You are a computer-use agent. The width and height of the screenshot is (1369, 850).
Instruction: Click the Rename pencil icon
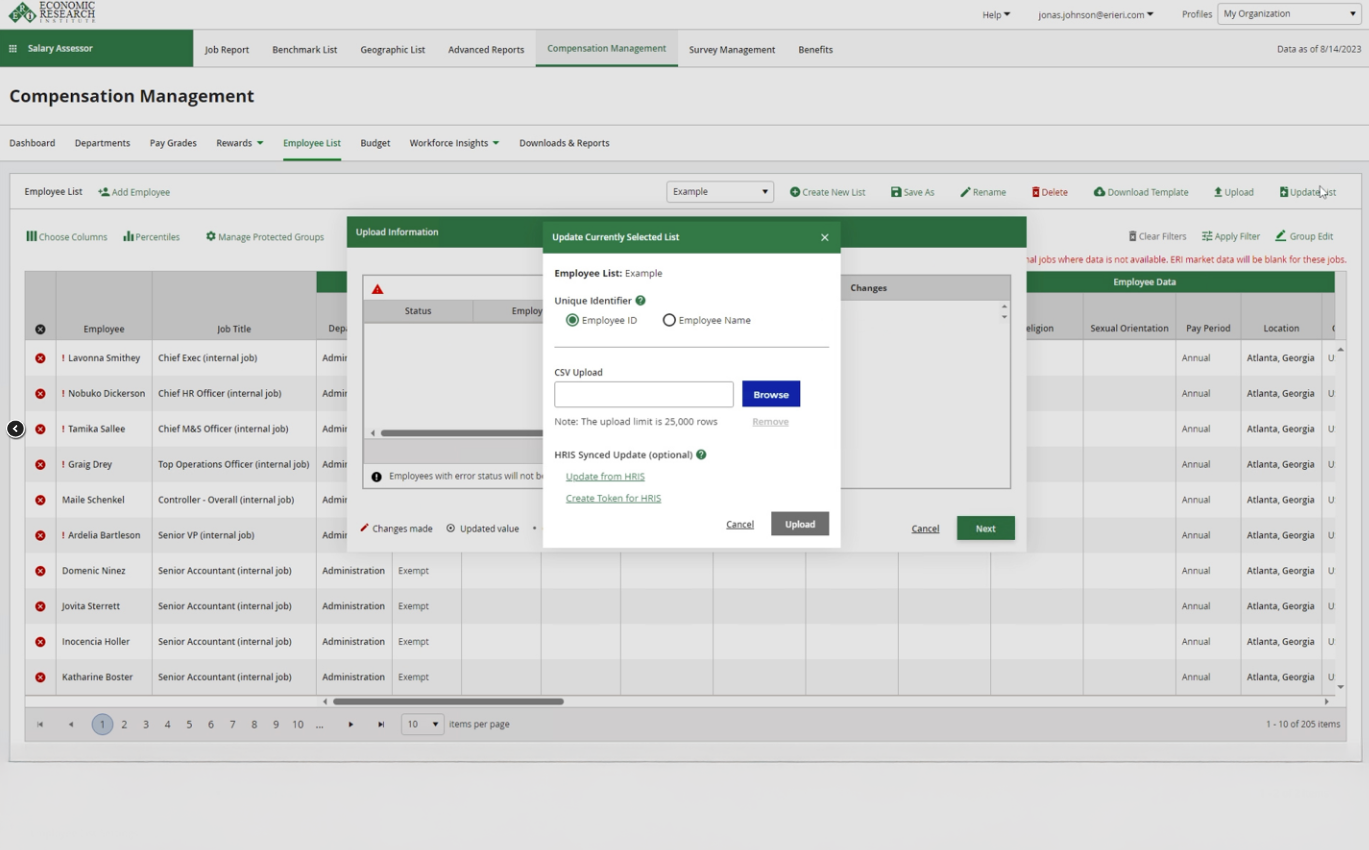[965, 192]
